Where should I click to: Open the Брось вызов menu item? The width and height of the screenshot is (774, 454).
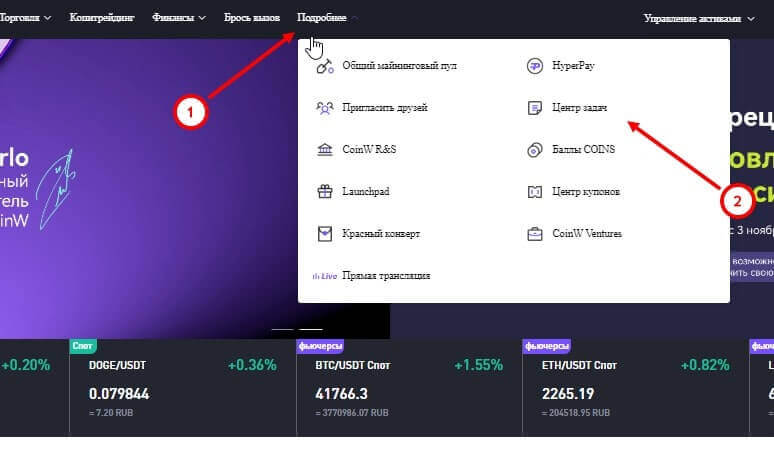[x=252, y=18]
